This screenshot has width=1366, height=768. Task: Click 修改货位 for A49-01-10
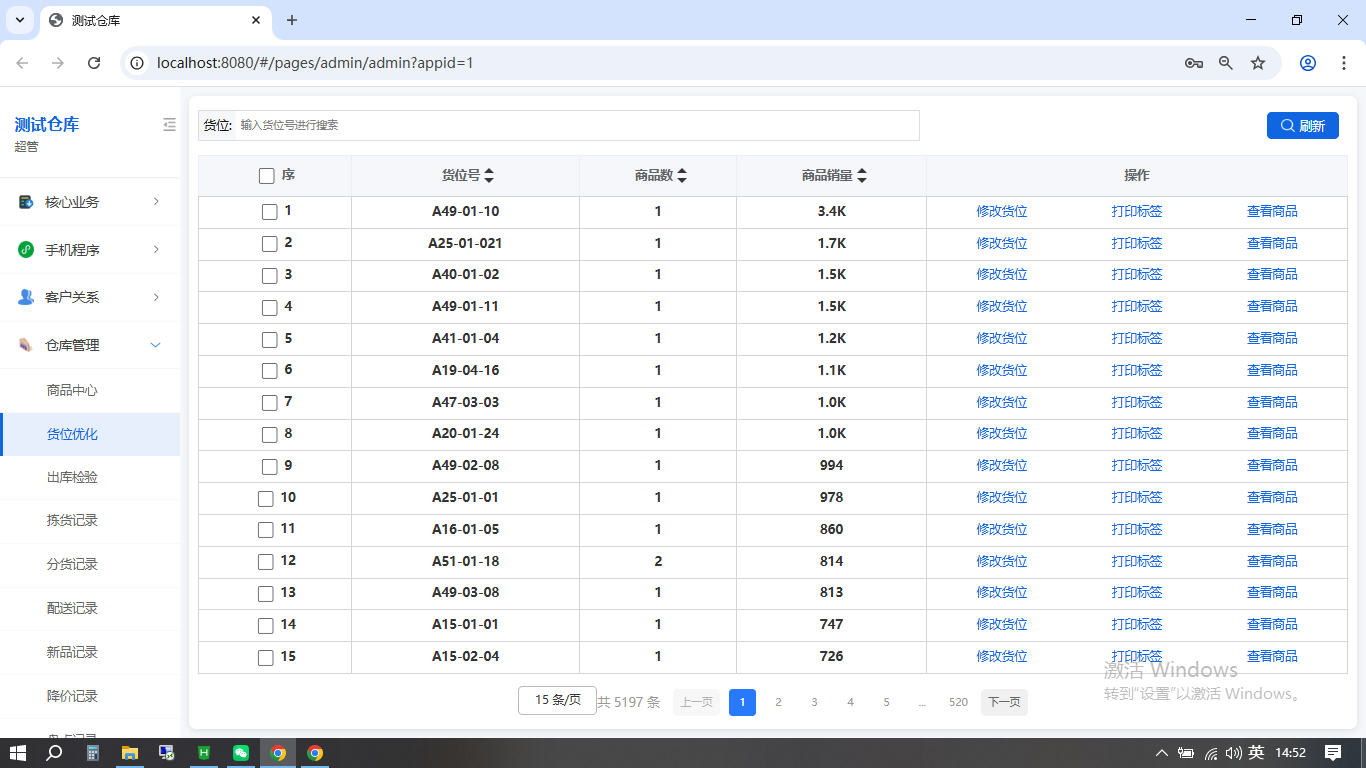point(1001,211)
